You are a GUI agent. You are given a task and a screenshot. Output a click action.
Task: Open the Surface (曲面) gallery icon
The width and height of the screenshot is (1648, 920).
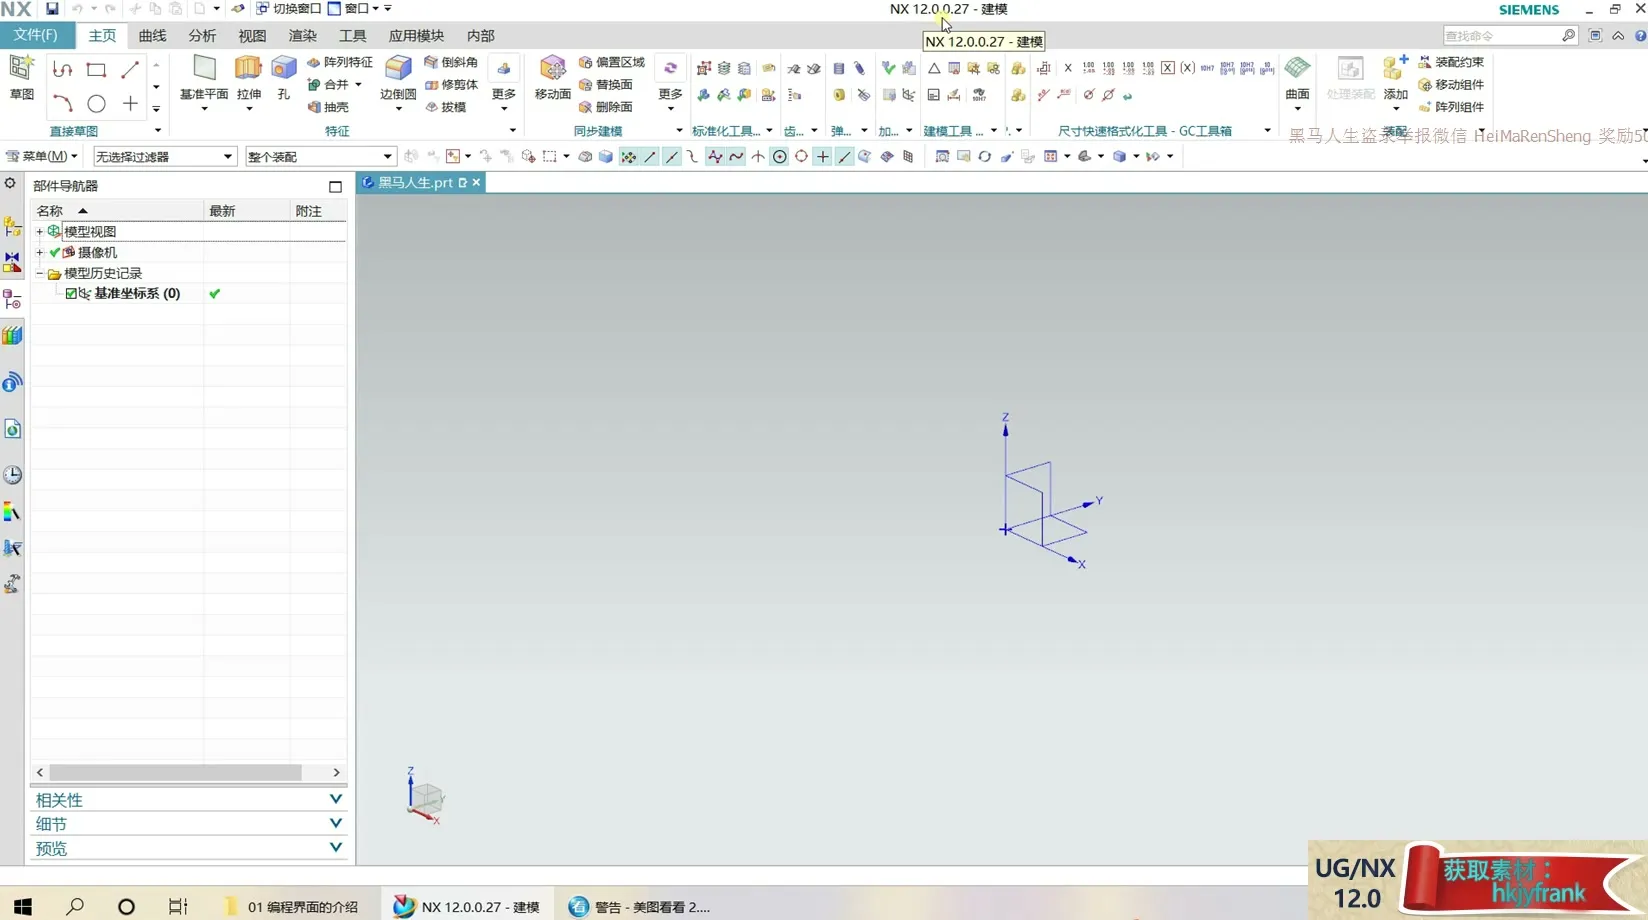pos(1297,77)
